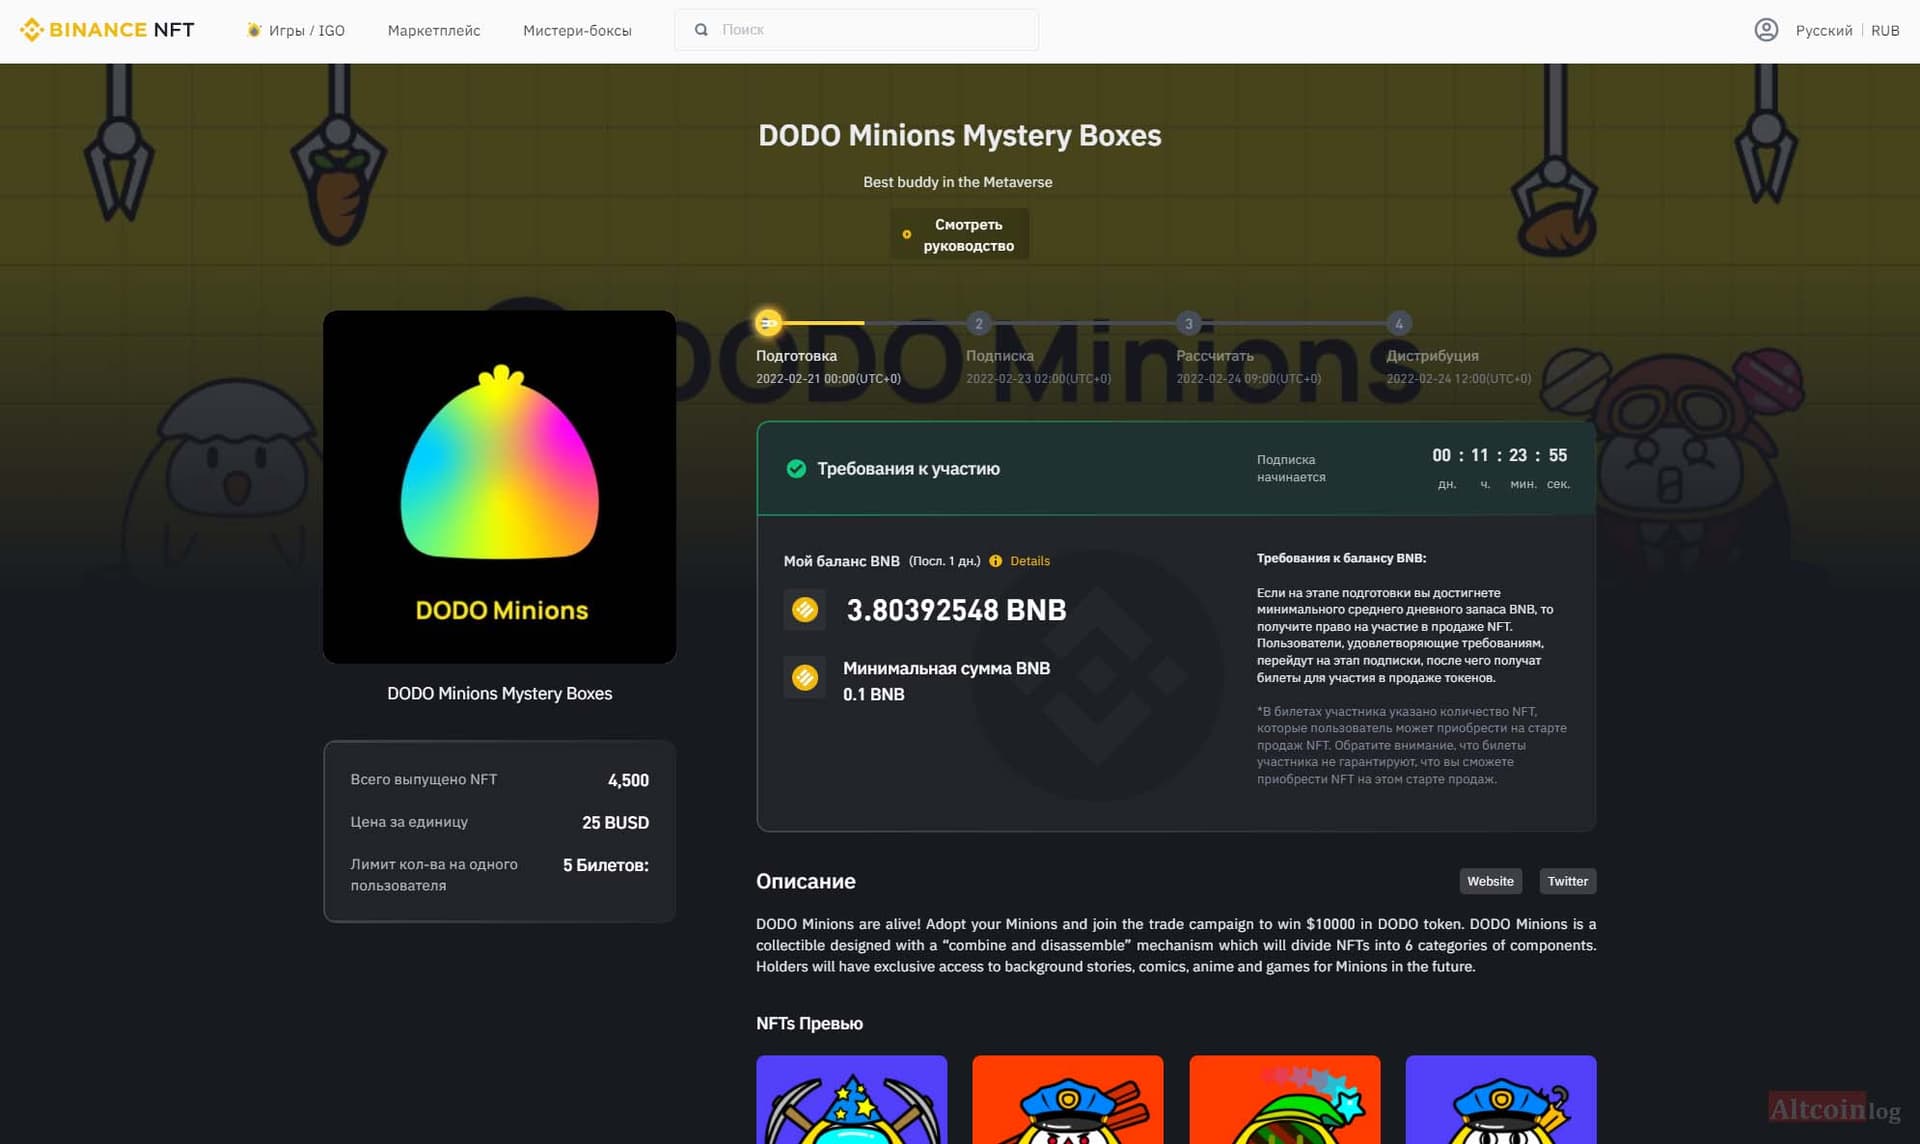Open the project Website button
Viewport: 1920px width, 1144px height.
(x=1490, y=881)
